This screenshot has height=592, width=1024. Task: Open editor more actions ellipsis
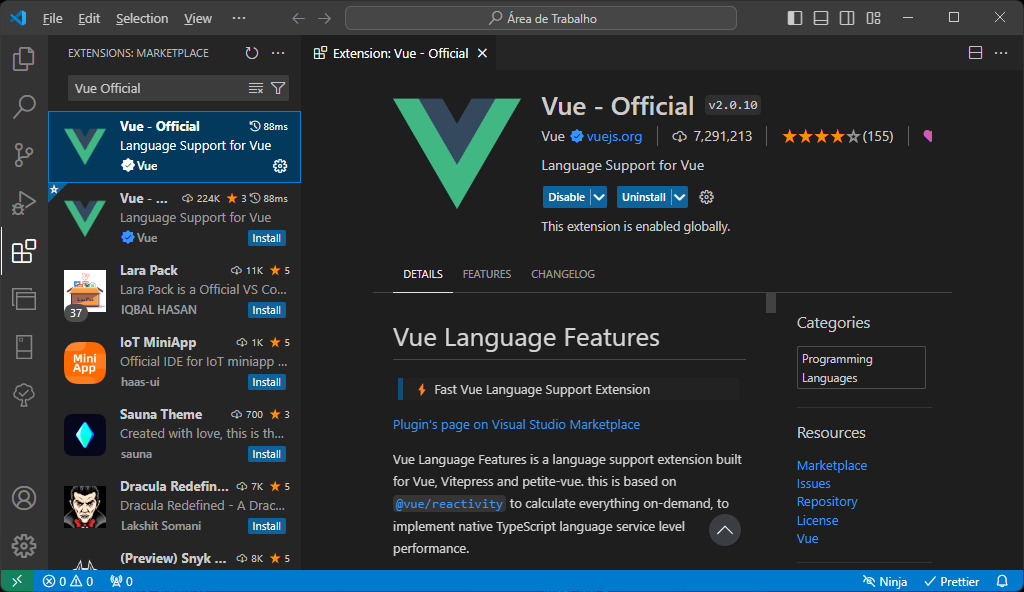coord(1001,53)
